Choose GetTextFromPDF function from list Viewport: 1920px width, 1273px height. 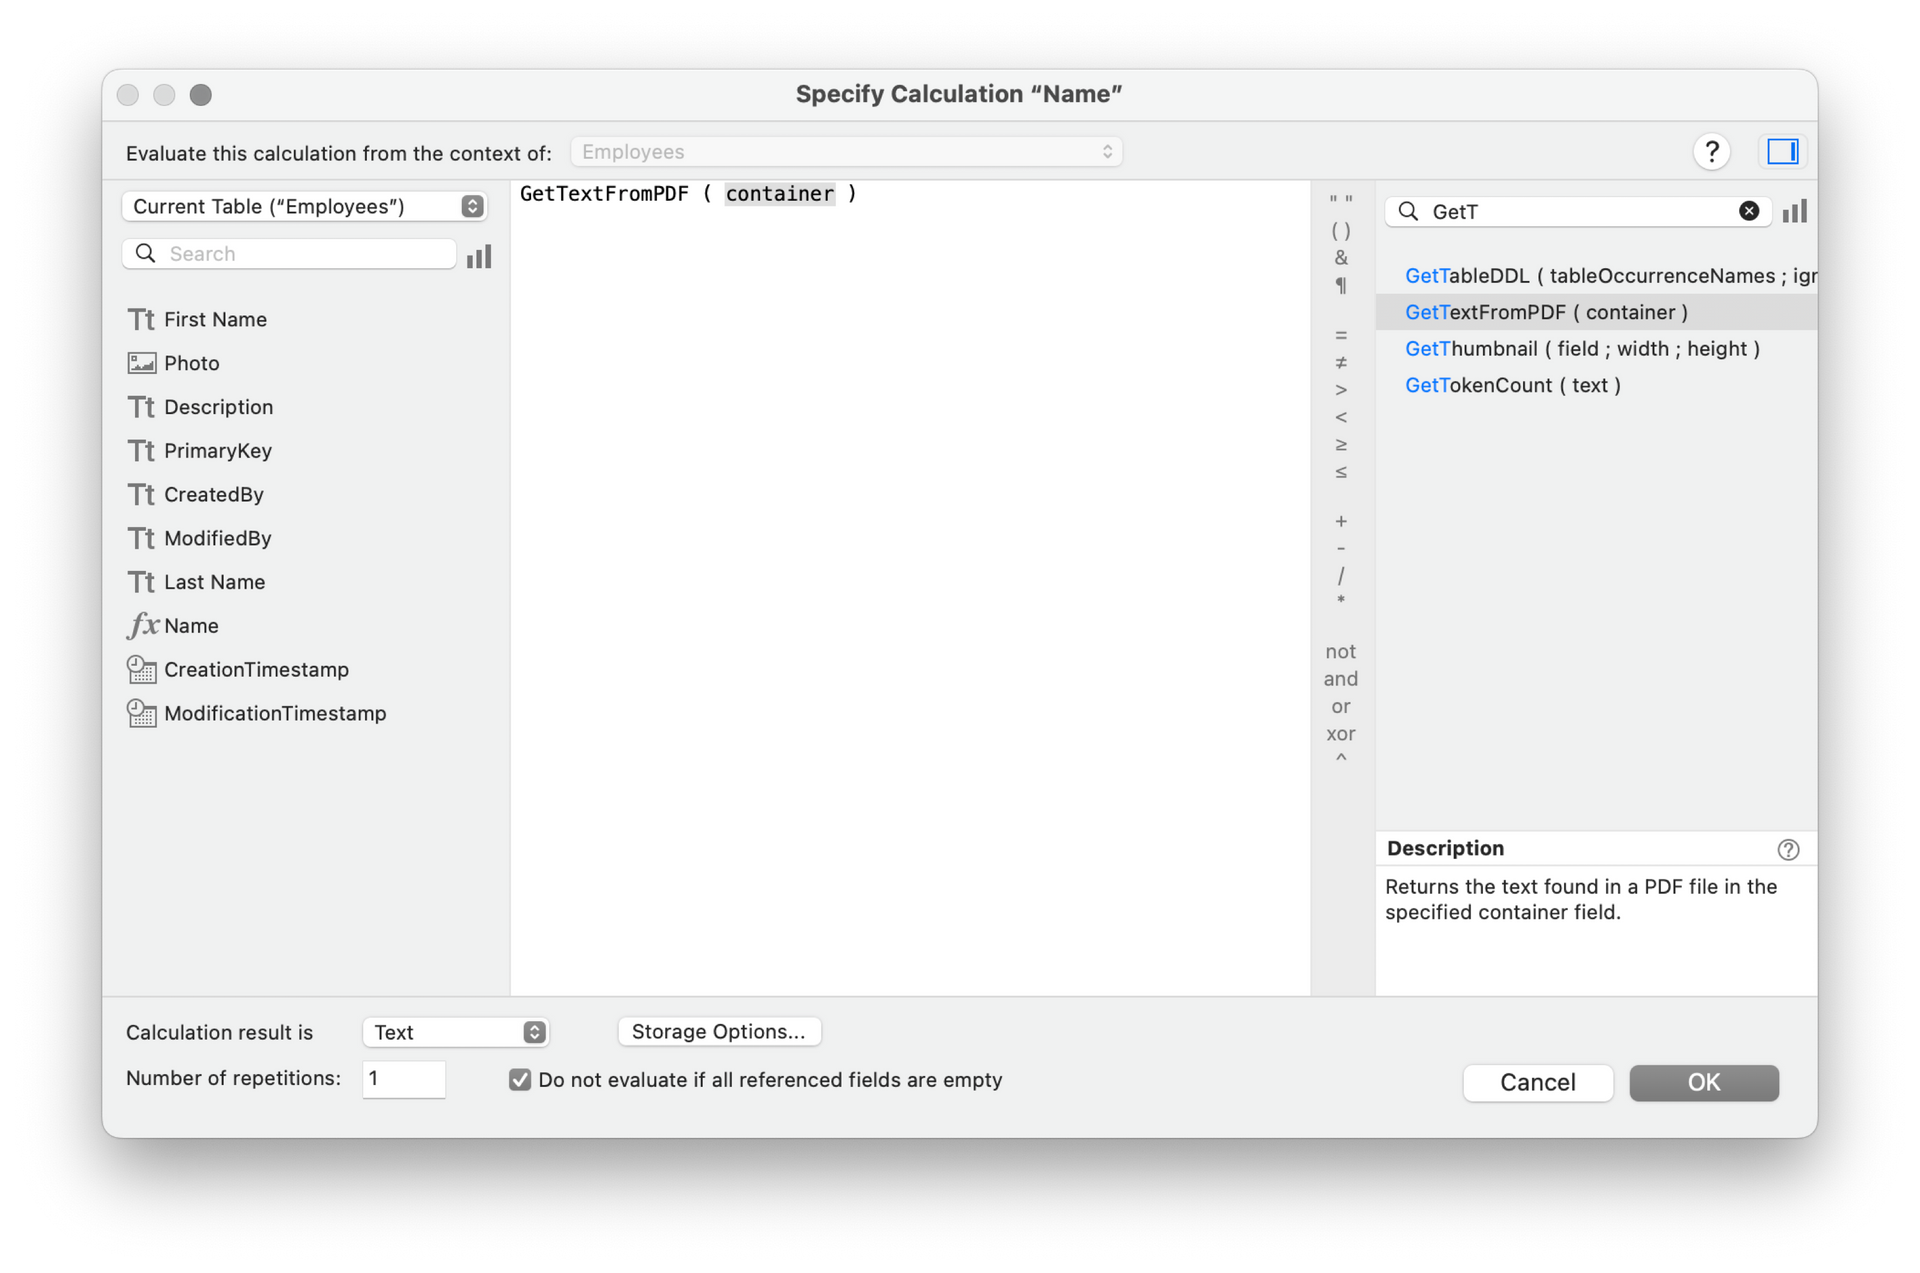click(1596, 313)
